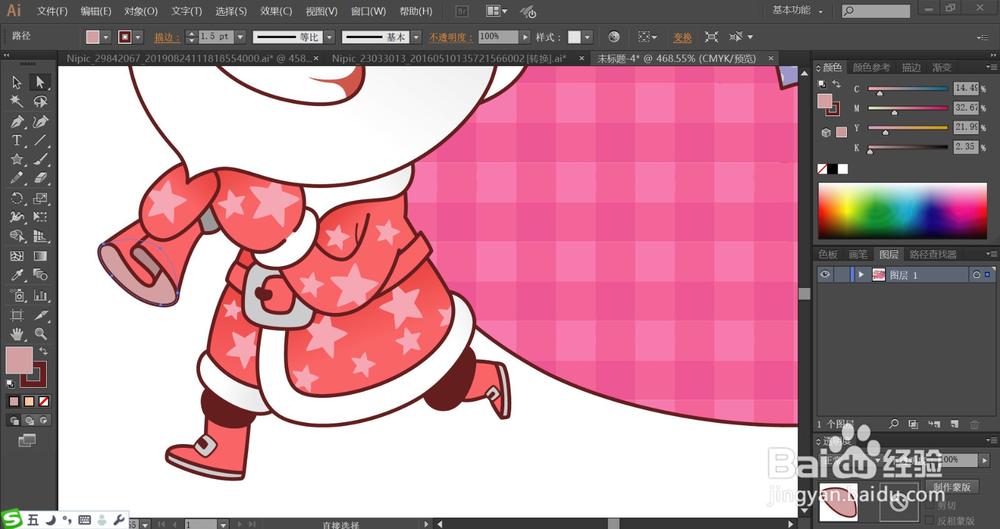Click the 变换 link in control bar

coord(682,38)
